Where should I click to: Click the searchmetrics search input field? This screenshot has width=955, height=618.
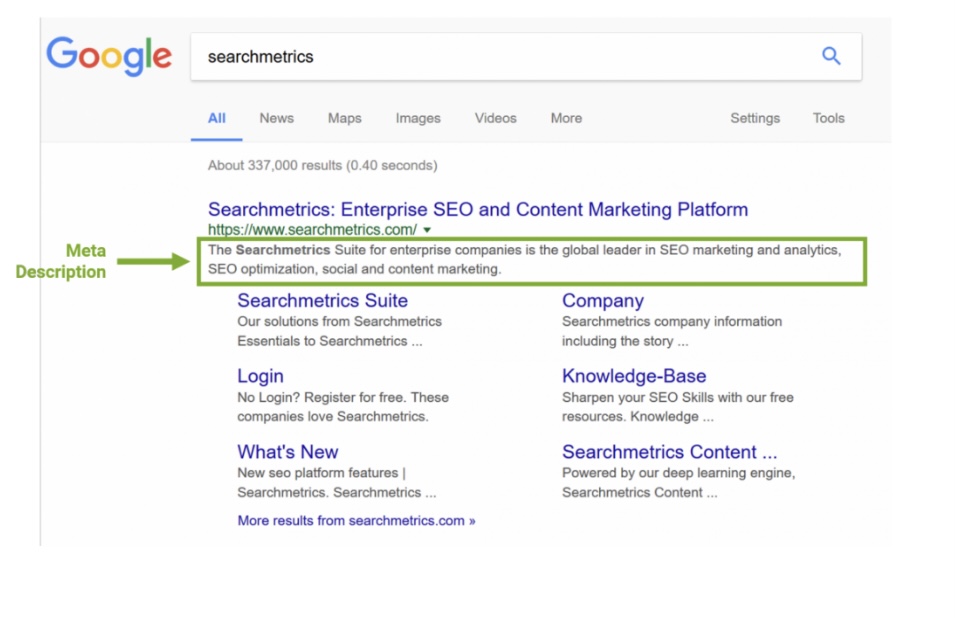point(500,57)
